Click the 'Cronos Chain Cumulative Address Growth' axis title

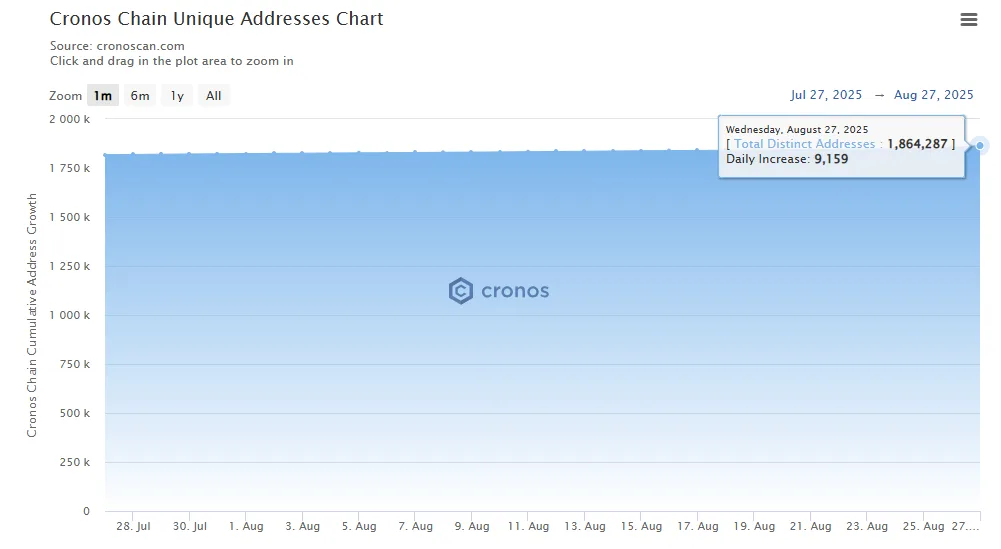coord(32,315)
